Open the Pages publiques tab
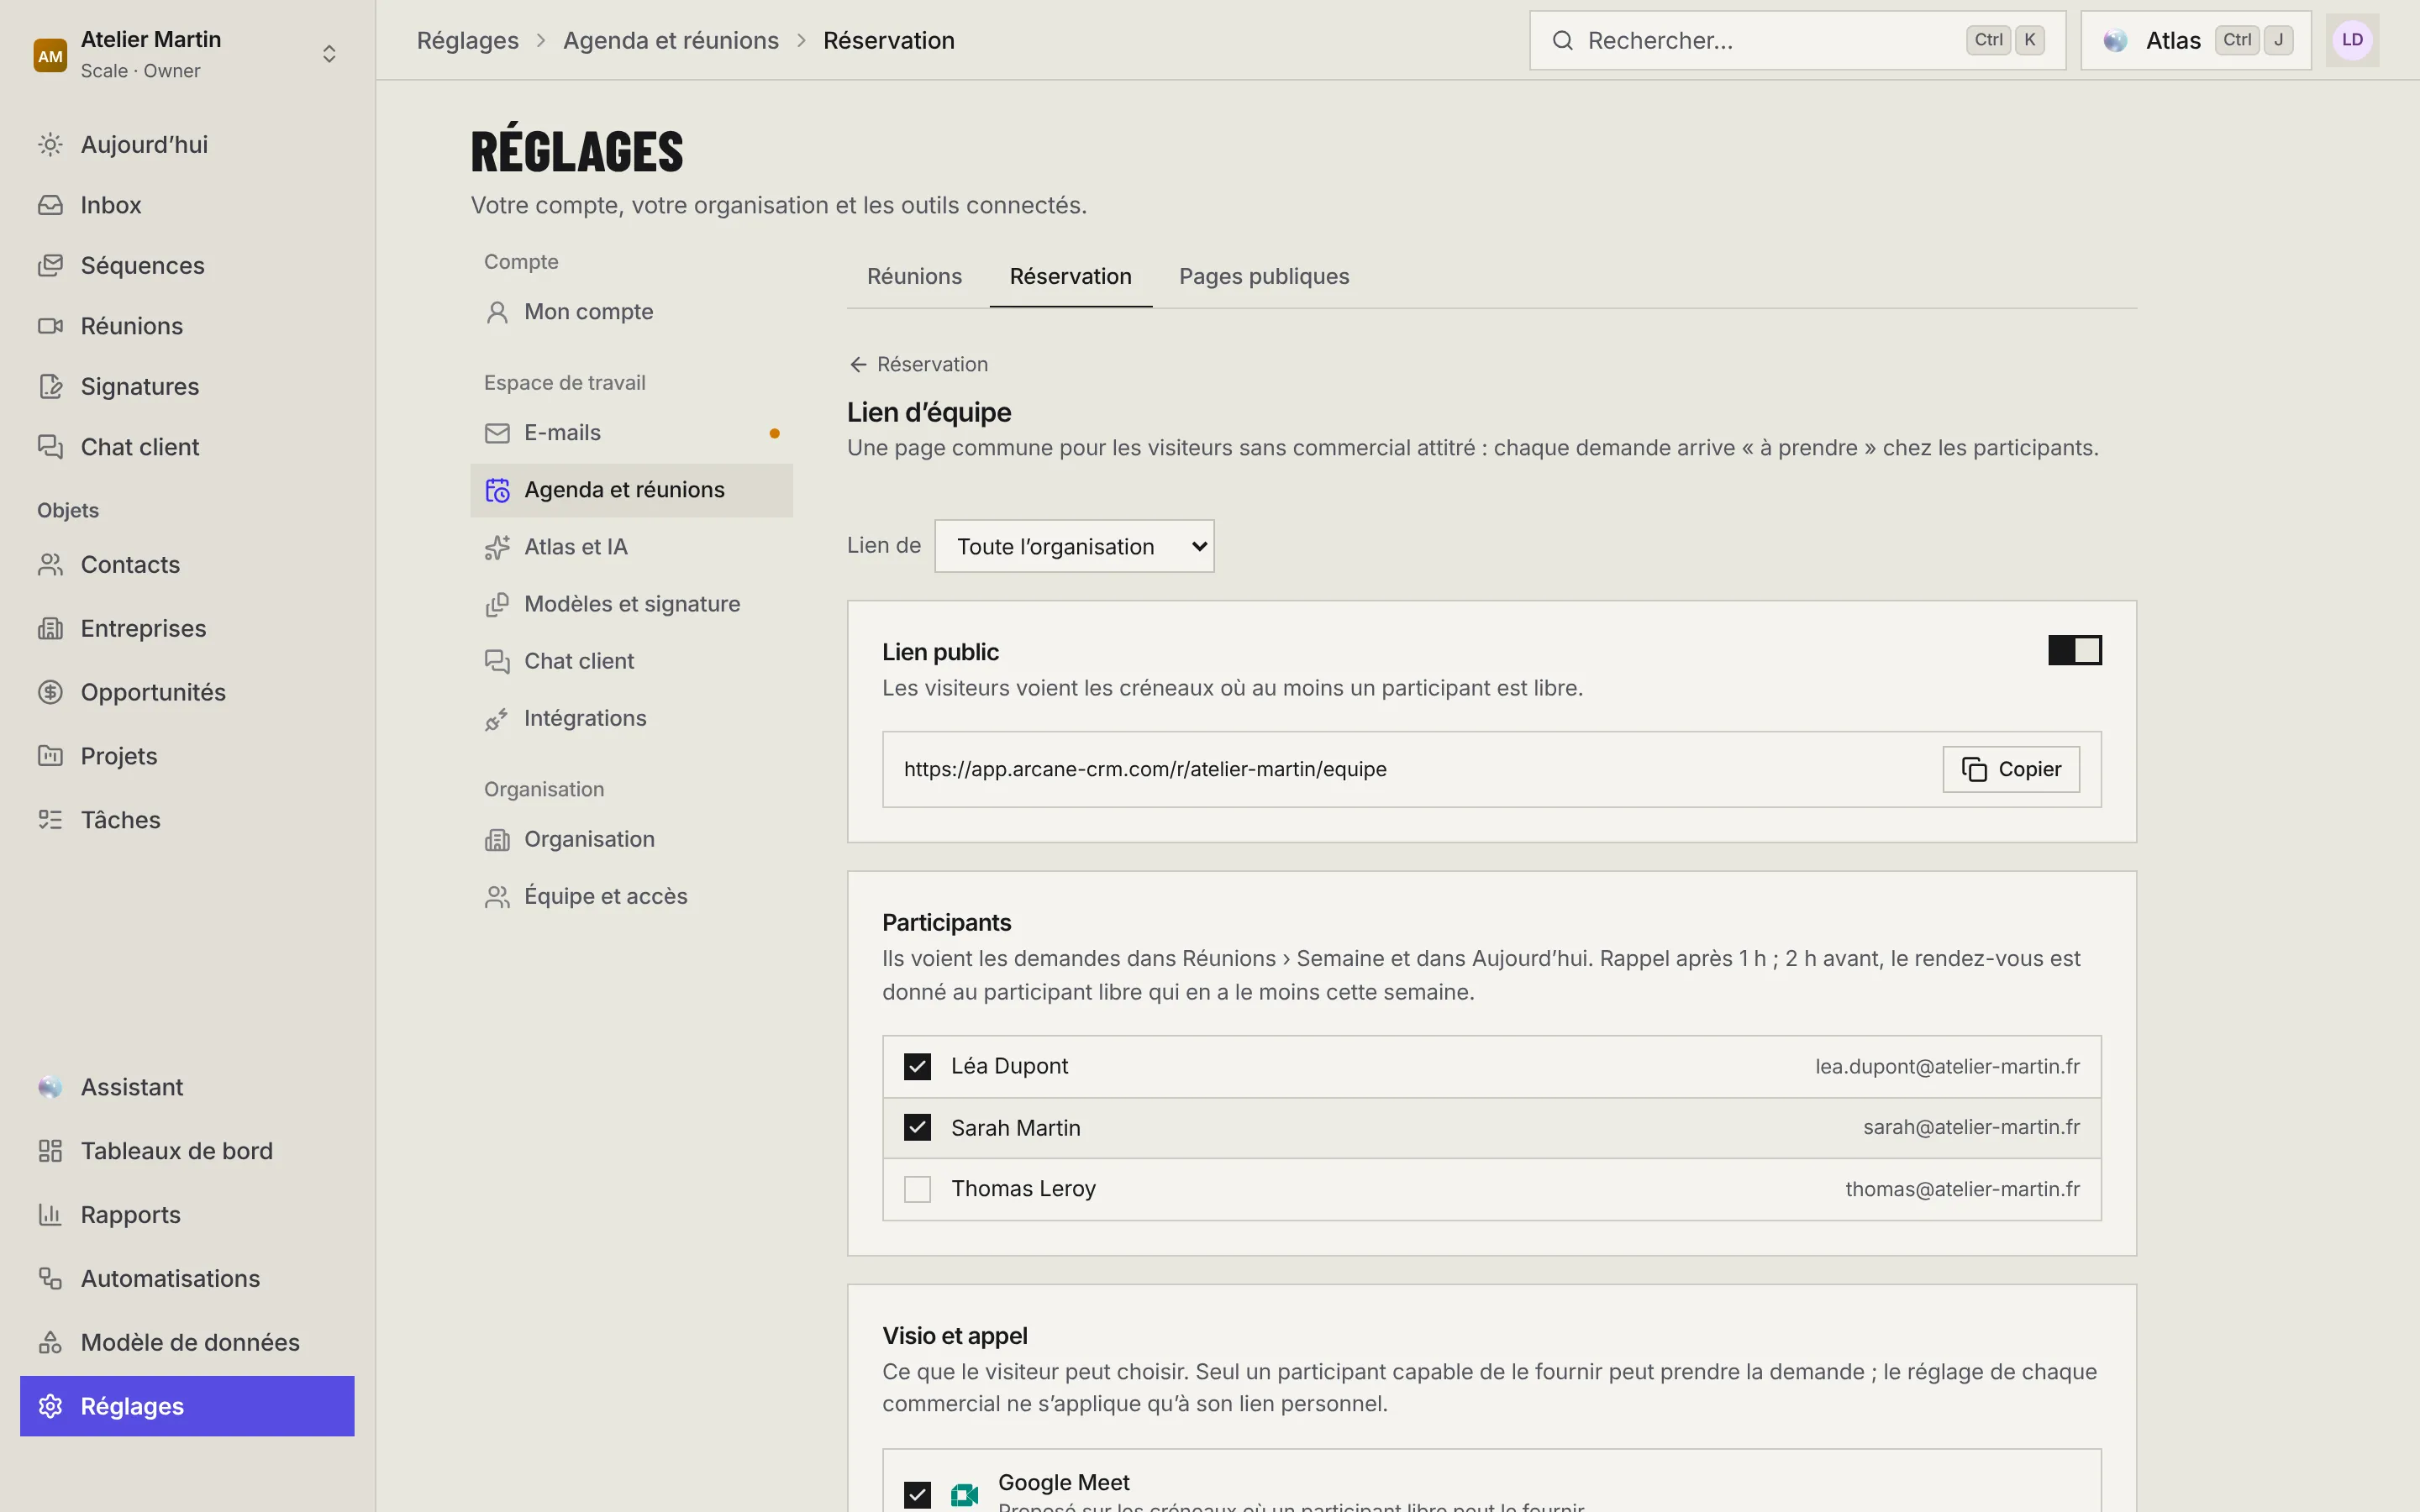Screen dimensions: 2420x1512 (1264, 277)
